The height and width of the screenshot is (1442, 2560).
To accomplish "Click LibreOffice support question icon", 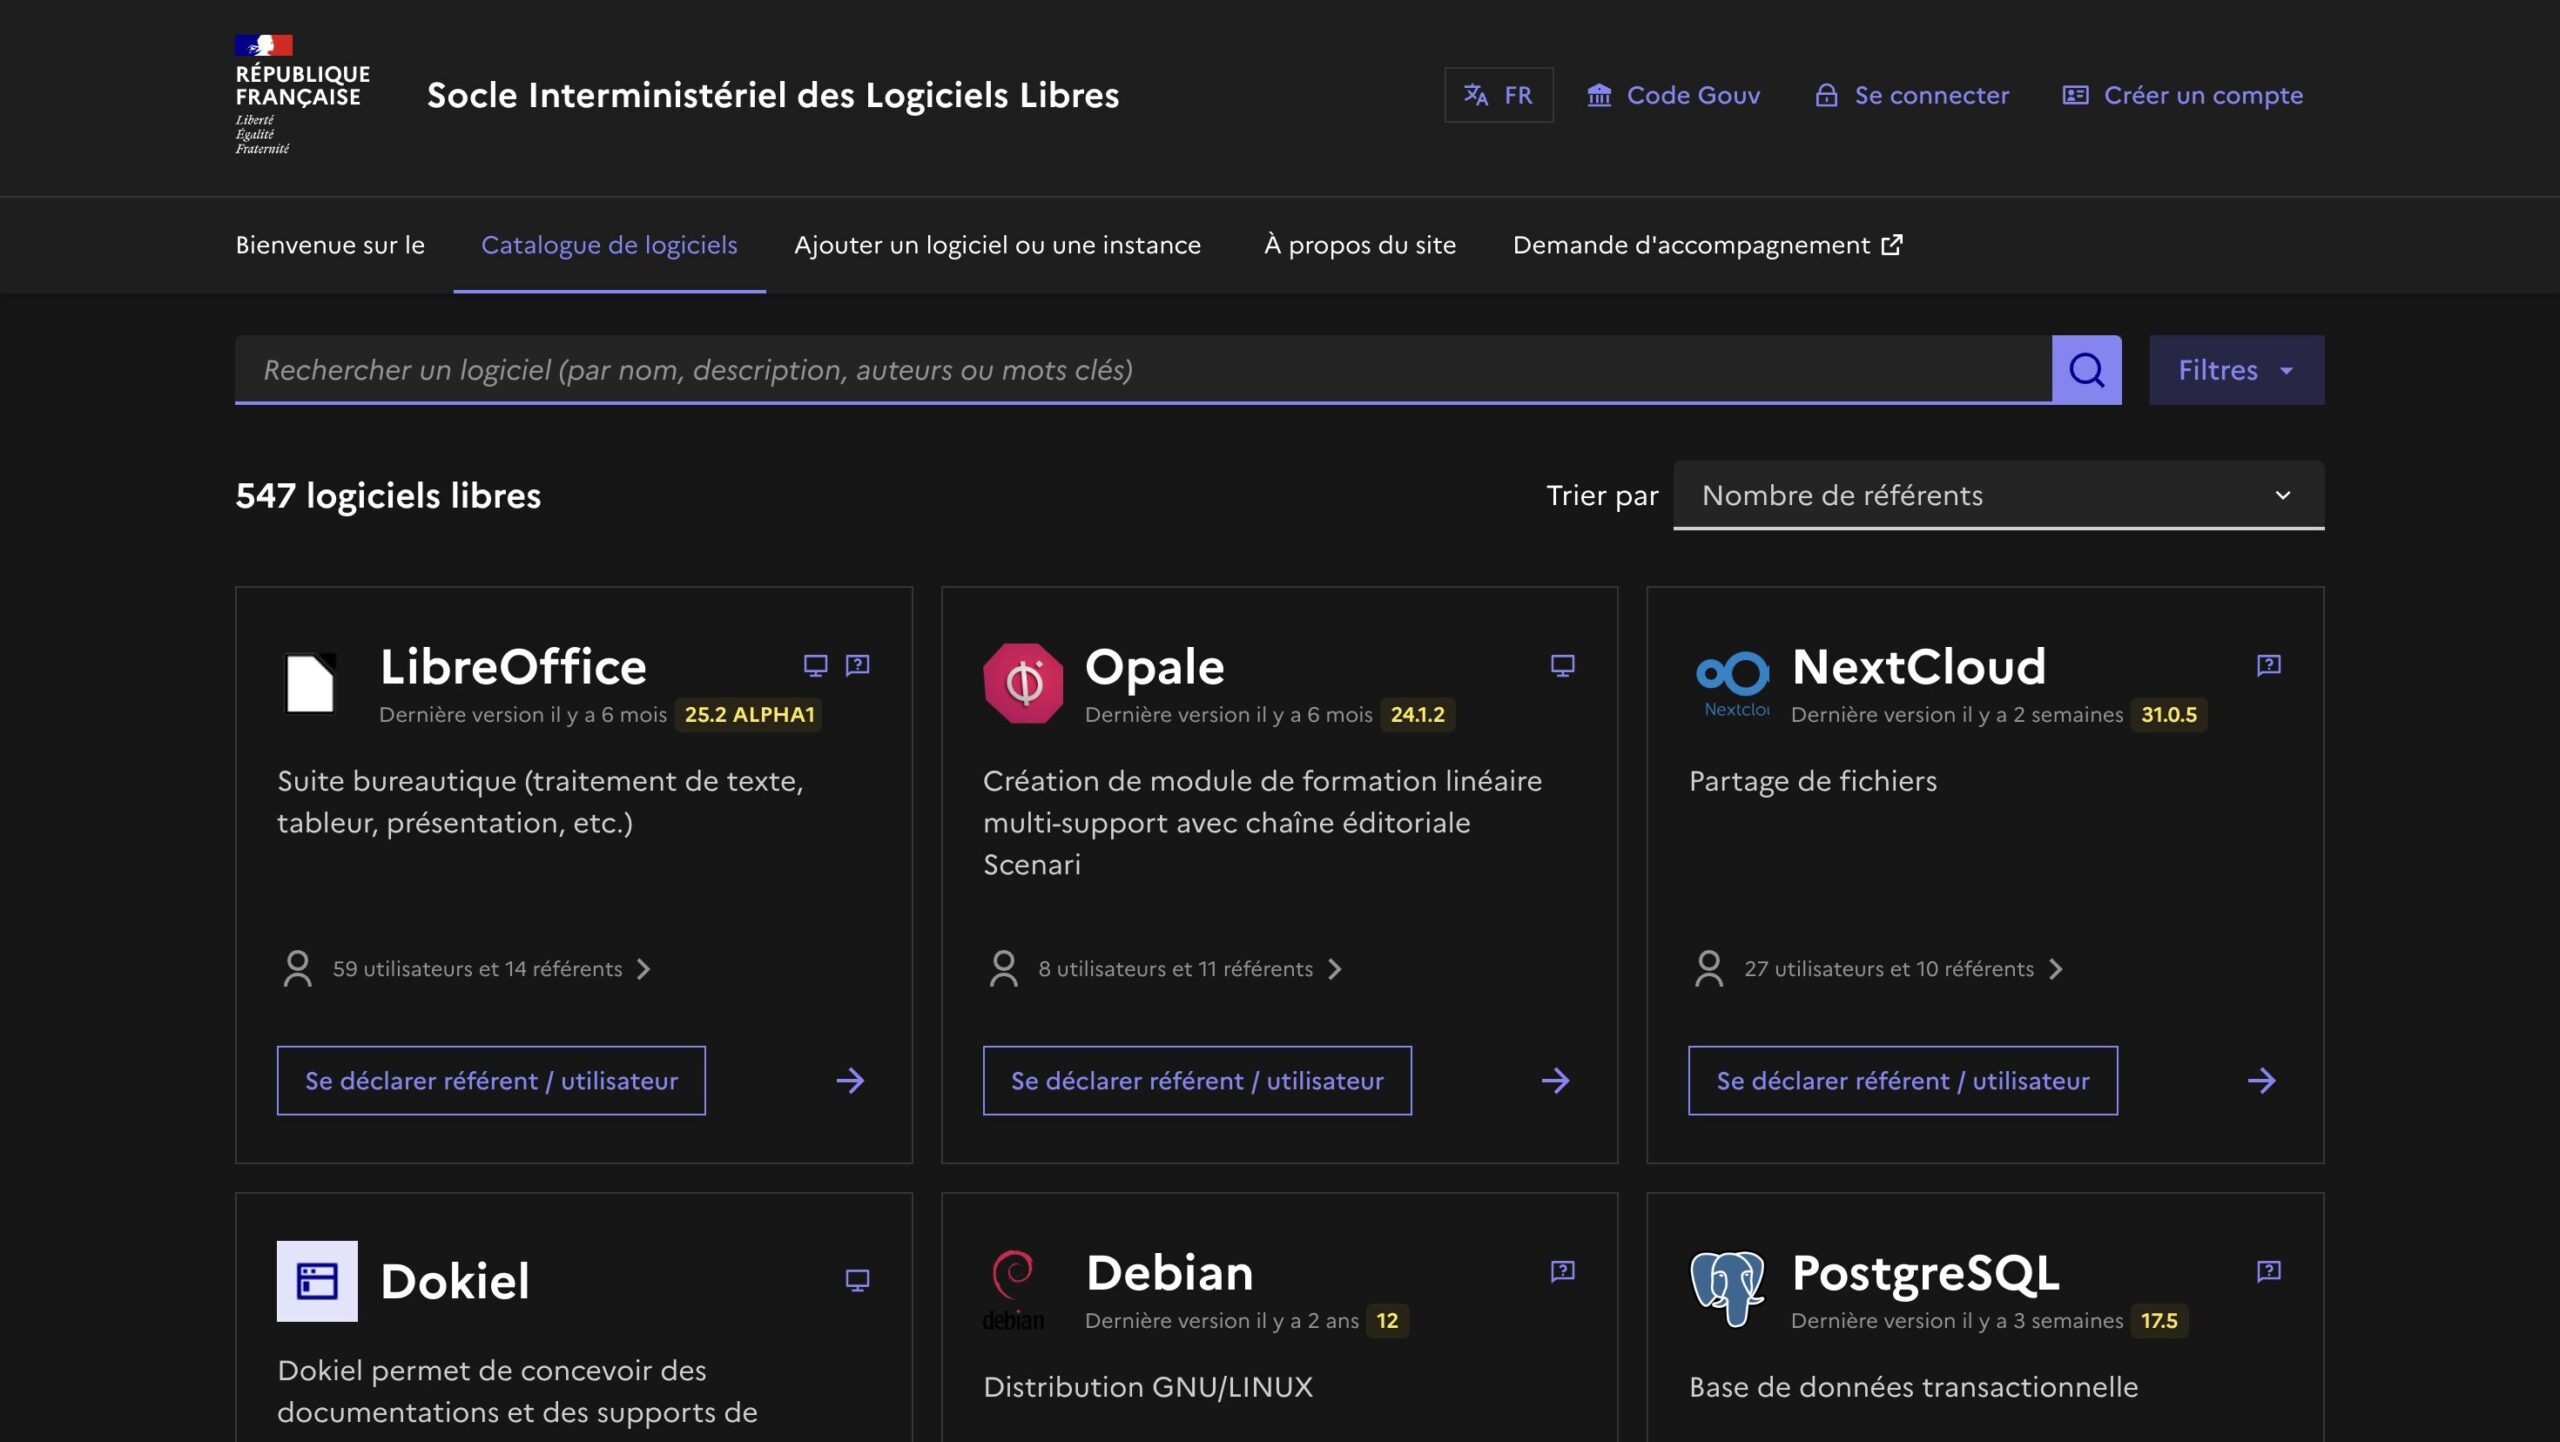I will (x=857, y=665).
